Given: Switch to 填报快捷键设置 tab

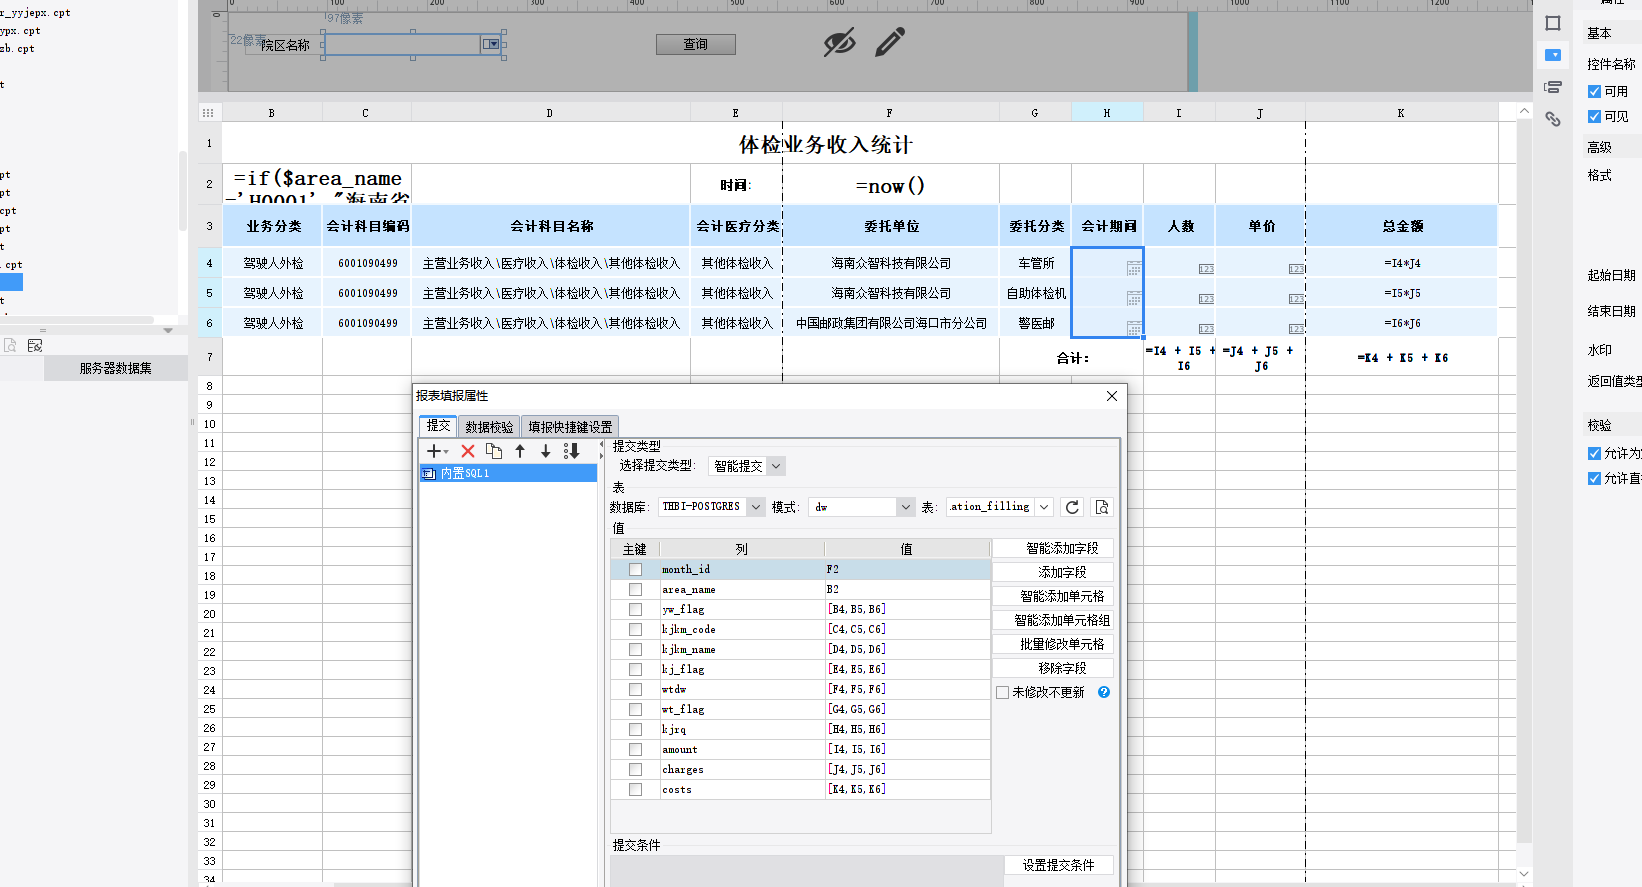Looking at the screenshot, I should point(570,426).
